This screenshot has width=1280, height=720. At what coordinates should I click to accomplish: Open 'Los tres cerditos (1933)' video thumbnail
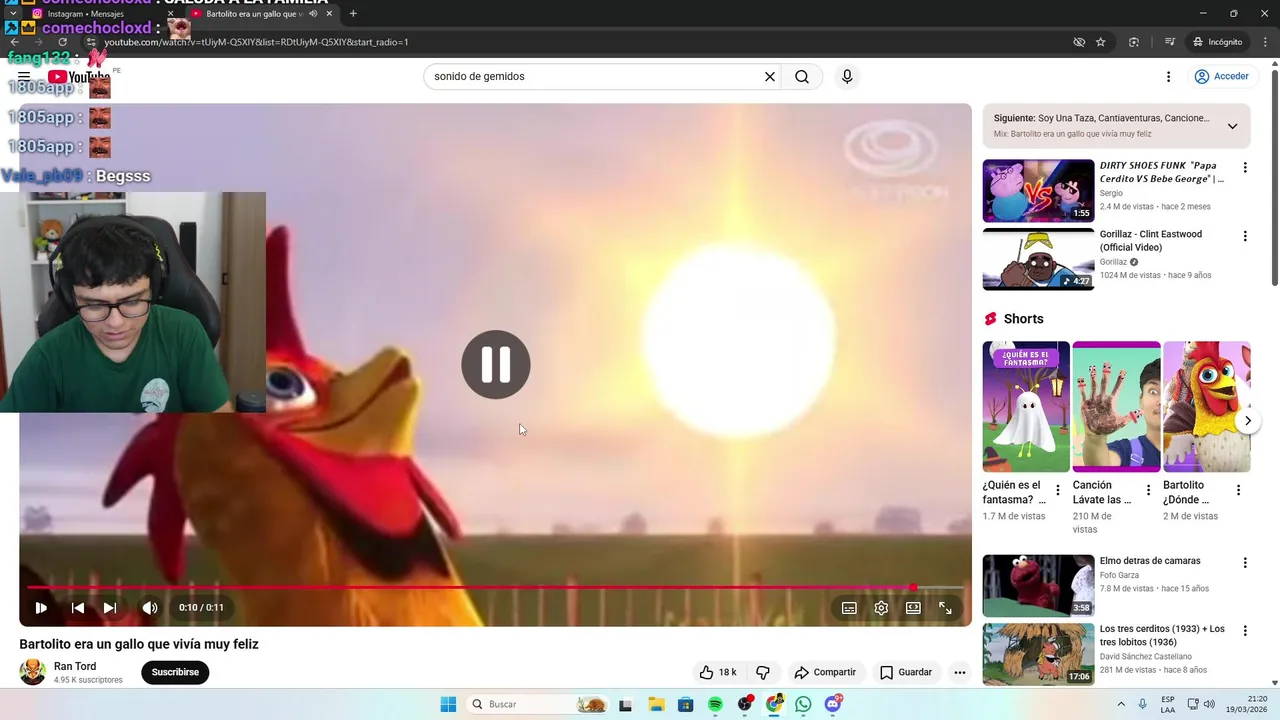[x=1038, y=654]
